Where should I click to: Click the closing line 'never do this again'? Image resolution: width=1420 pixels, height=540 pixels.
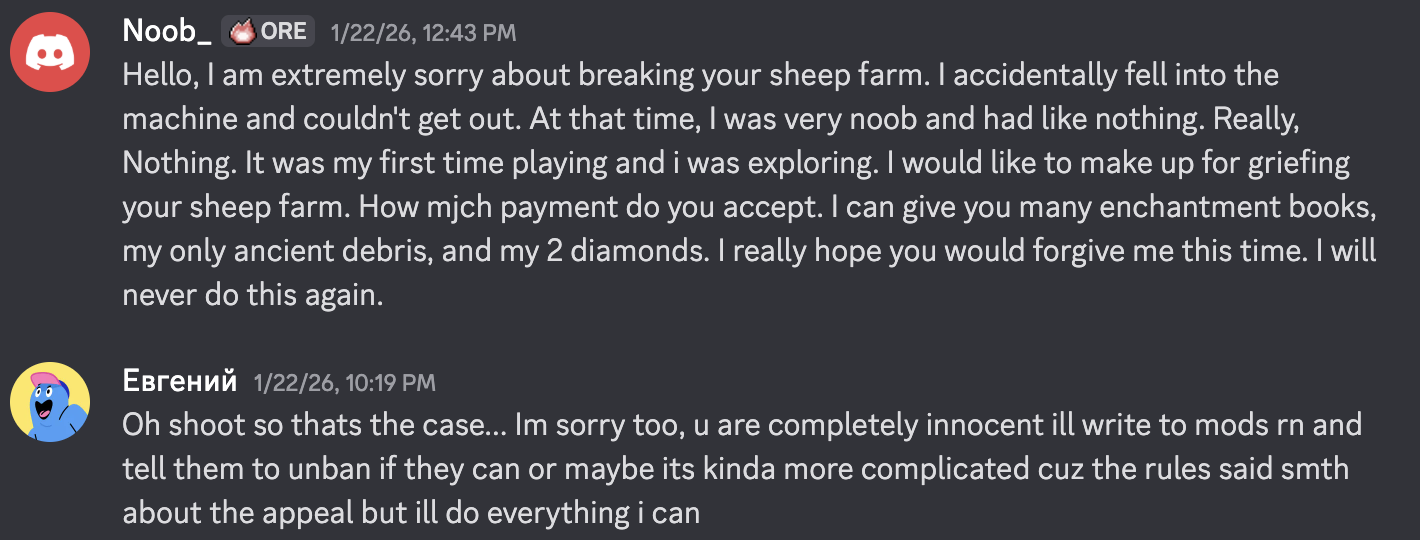(253, 294)
